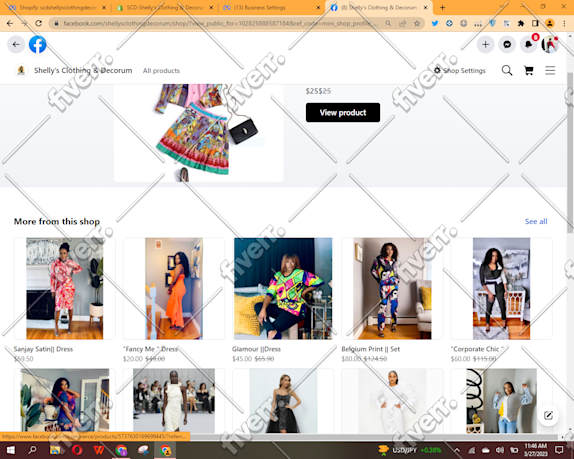Click the 'Sanjay Satin|| Dress' title

tap(43, 349)
